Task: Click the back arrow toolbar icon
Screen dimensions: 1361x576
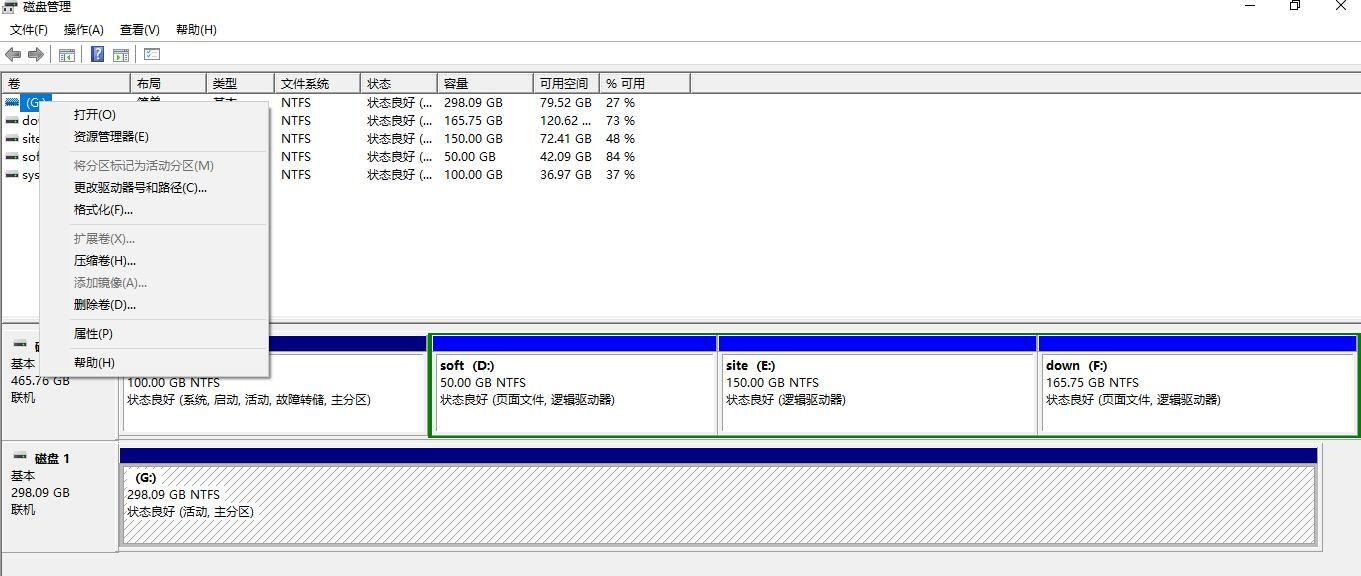Action: point(13,54)
